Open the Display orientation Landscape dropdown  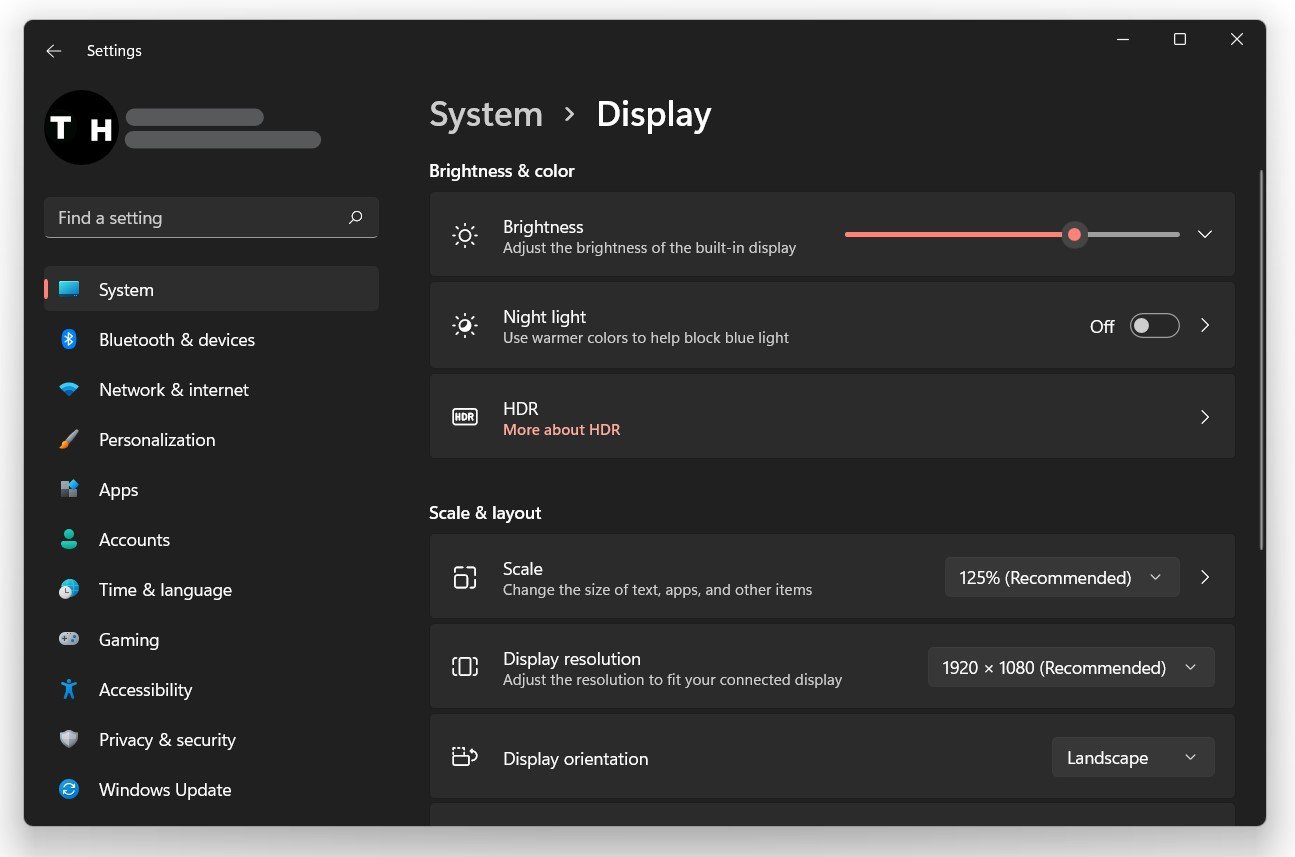pyautogui.click(x=1132, y=758)
